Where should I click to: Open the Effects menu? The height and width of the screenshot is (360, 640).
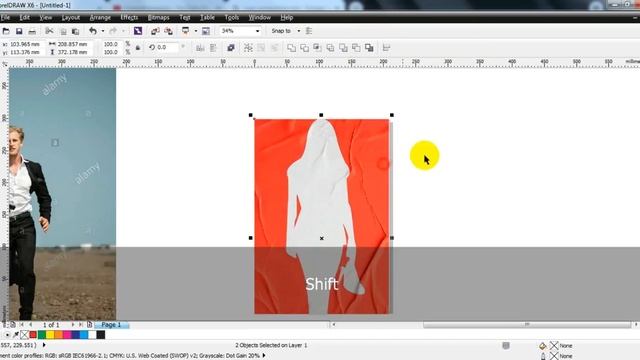click(x=129, y=18)
